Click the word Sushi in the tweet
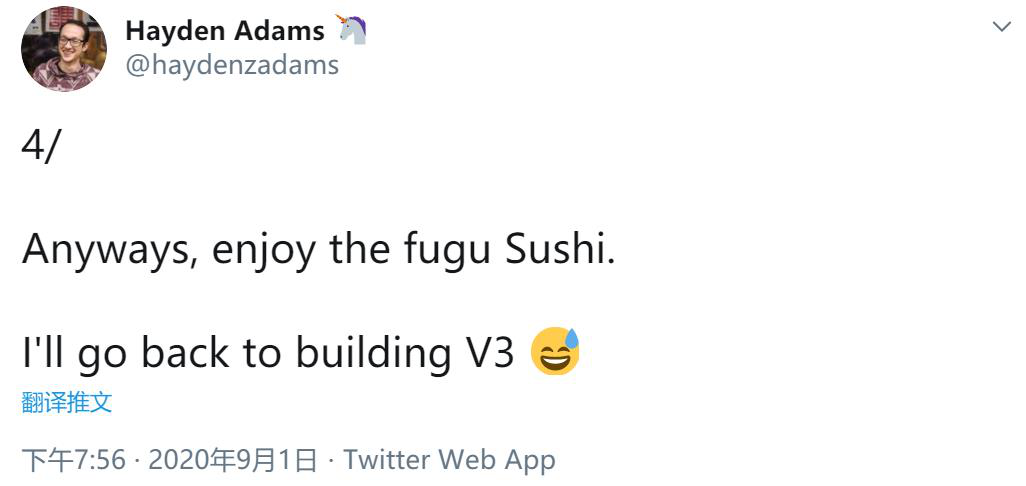 [x=560, y=248]
